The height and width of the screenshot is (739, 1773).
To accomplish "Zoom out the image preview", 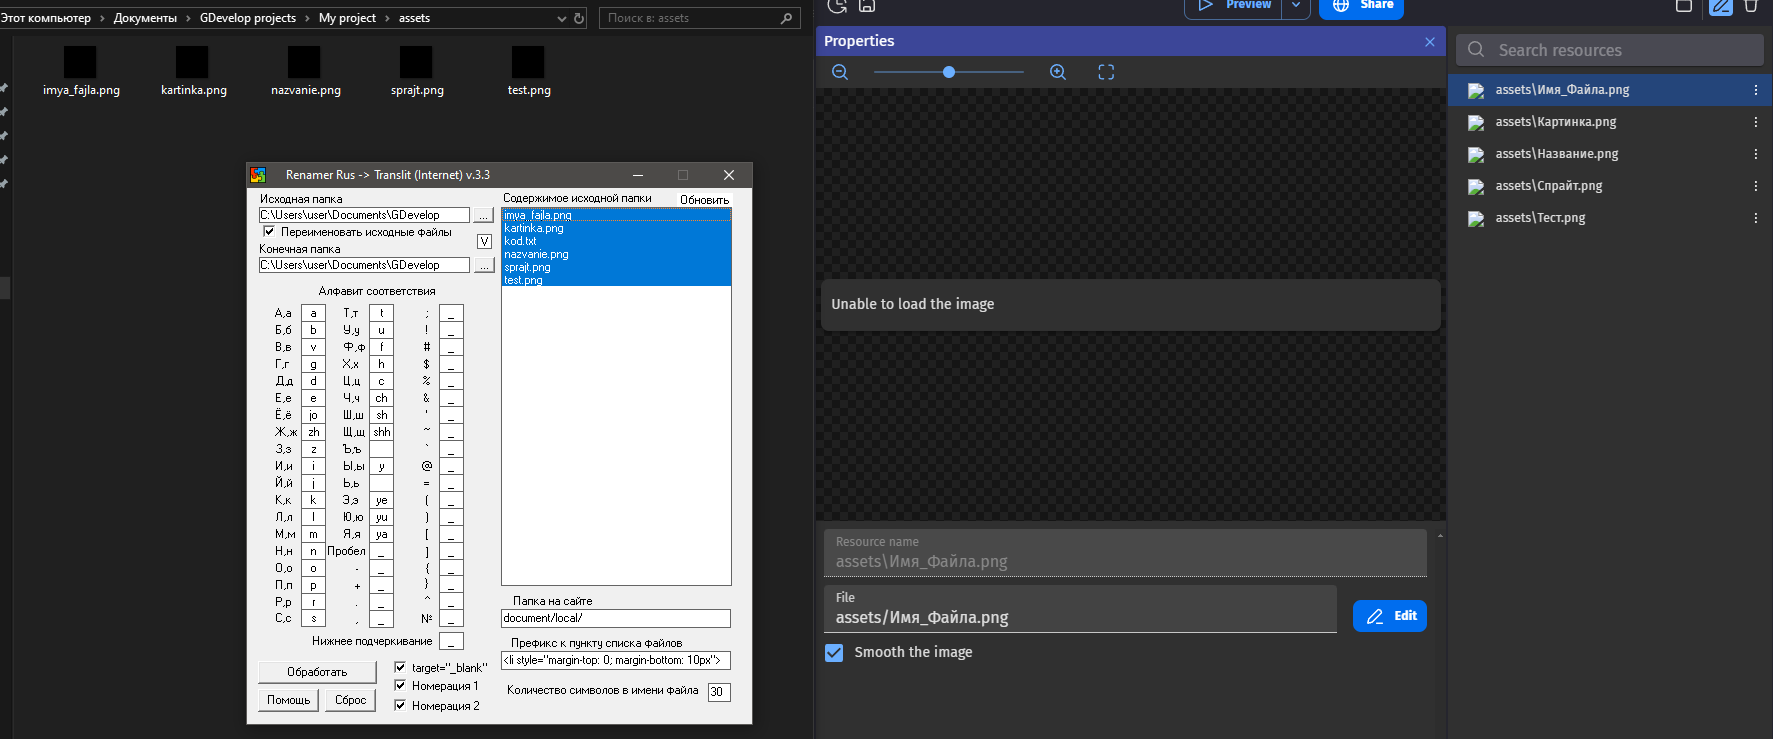I will click(840, 72).
